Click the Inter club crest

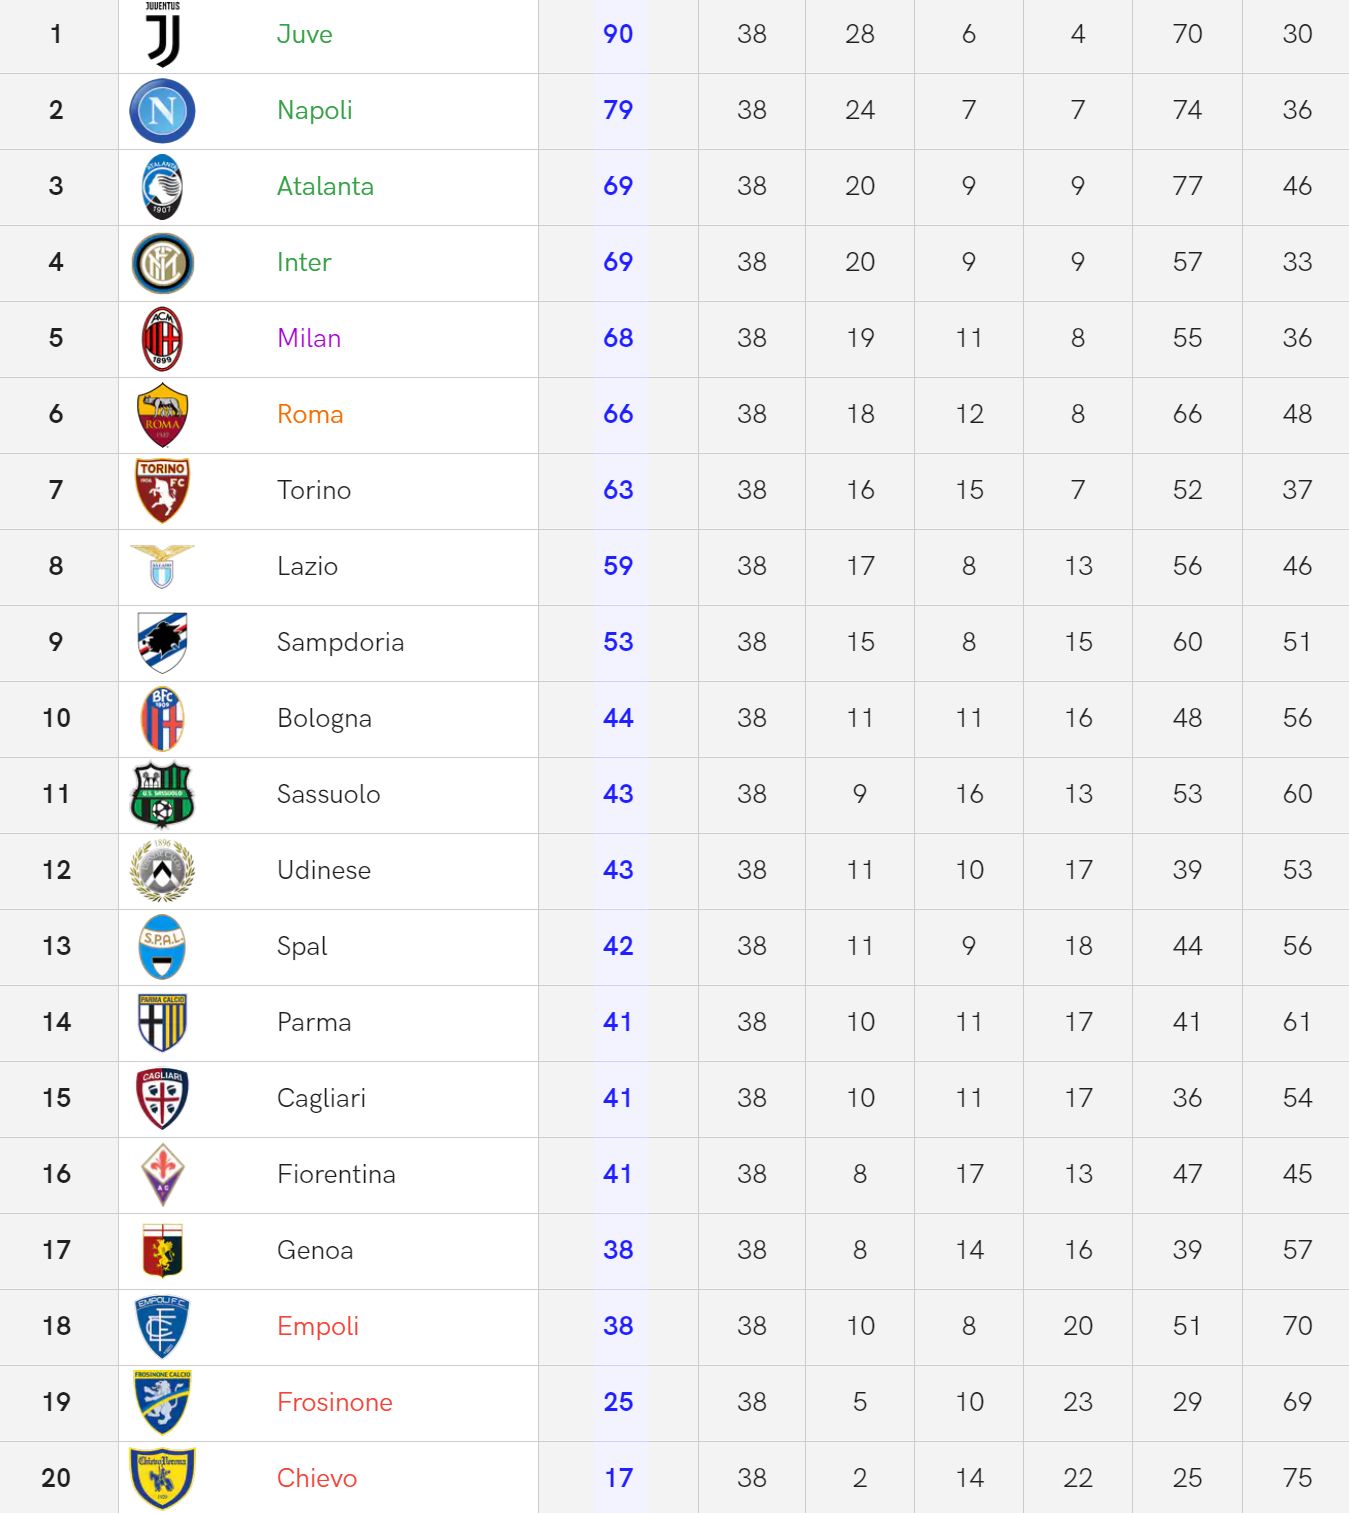[x=162, y=263]
